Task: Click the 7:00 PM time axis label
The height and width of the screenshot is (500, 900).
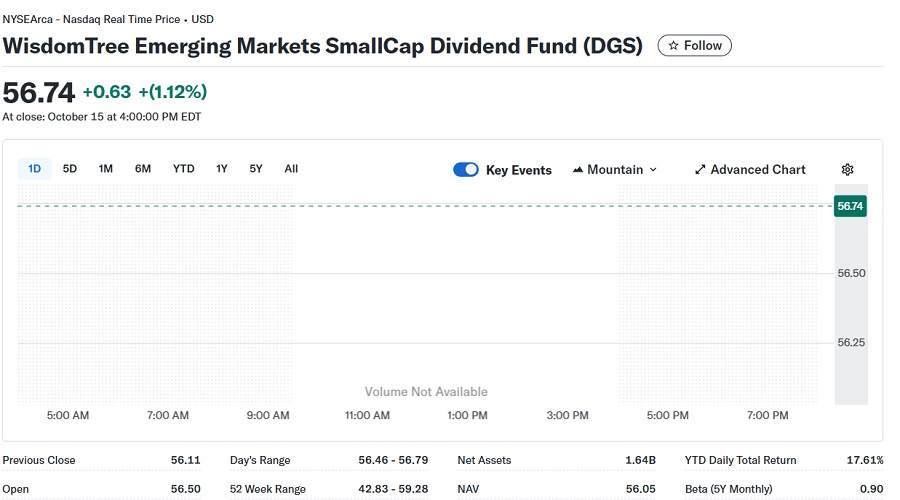Action: (x=767, y=415)
